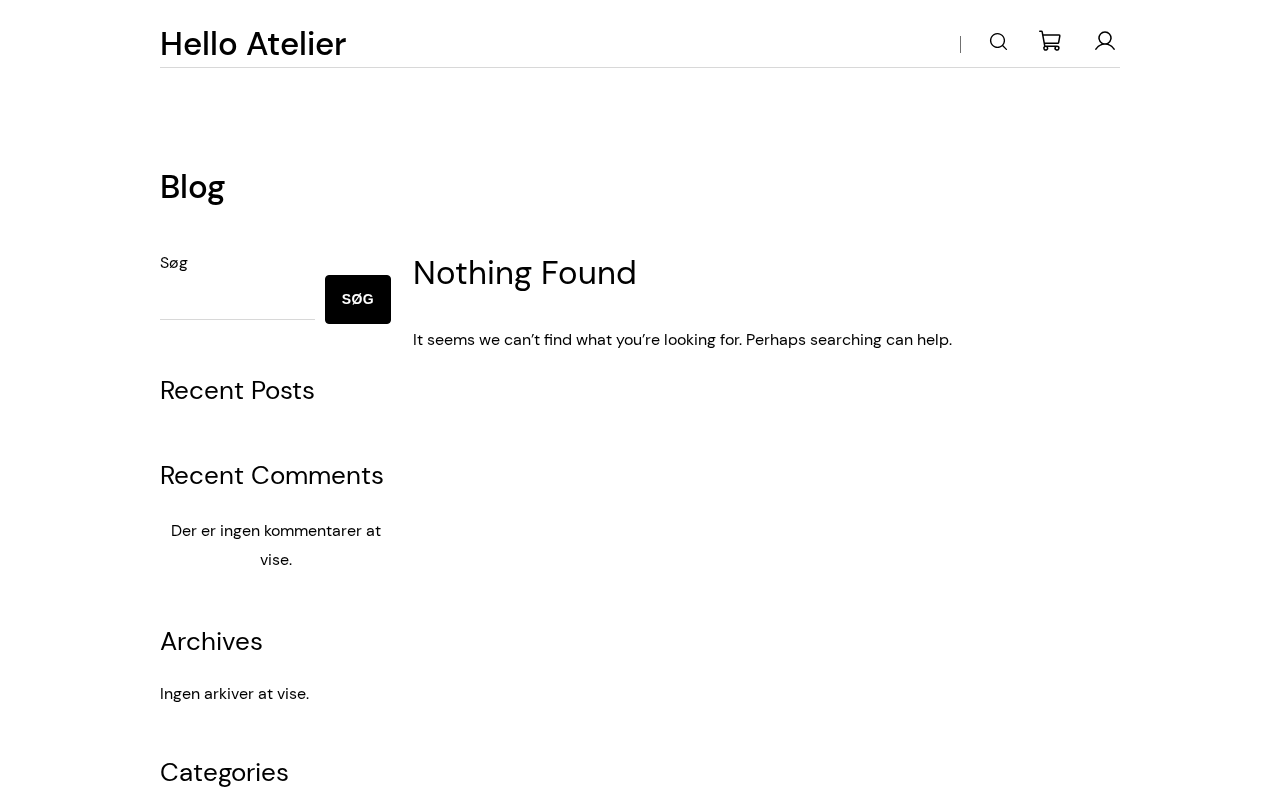This screenshot has width=1280, height=800.
Task: Go to the Hello Atelier homepage link
Action: [x=253, y=44]
